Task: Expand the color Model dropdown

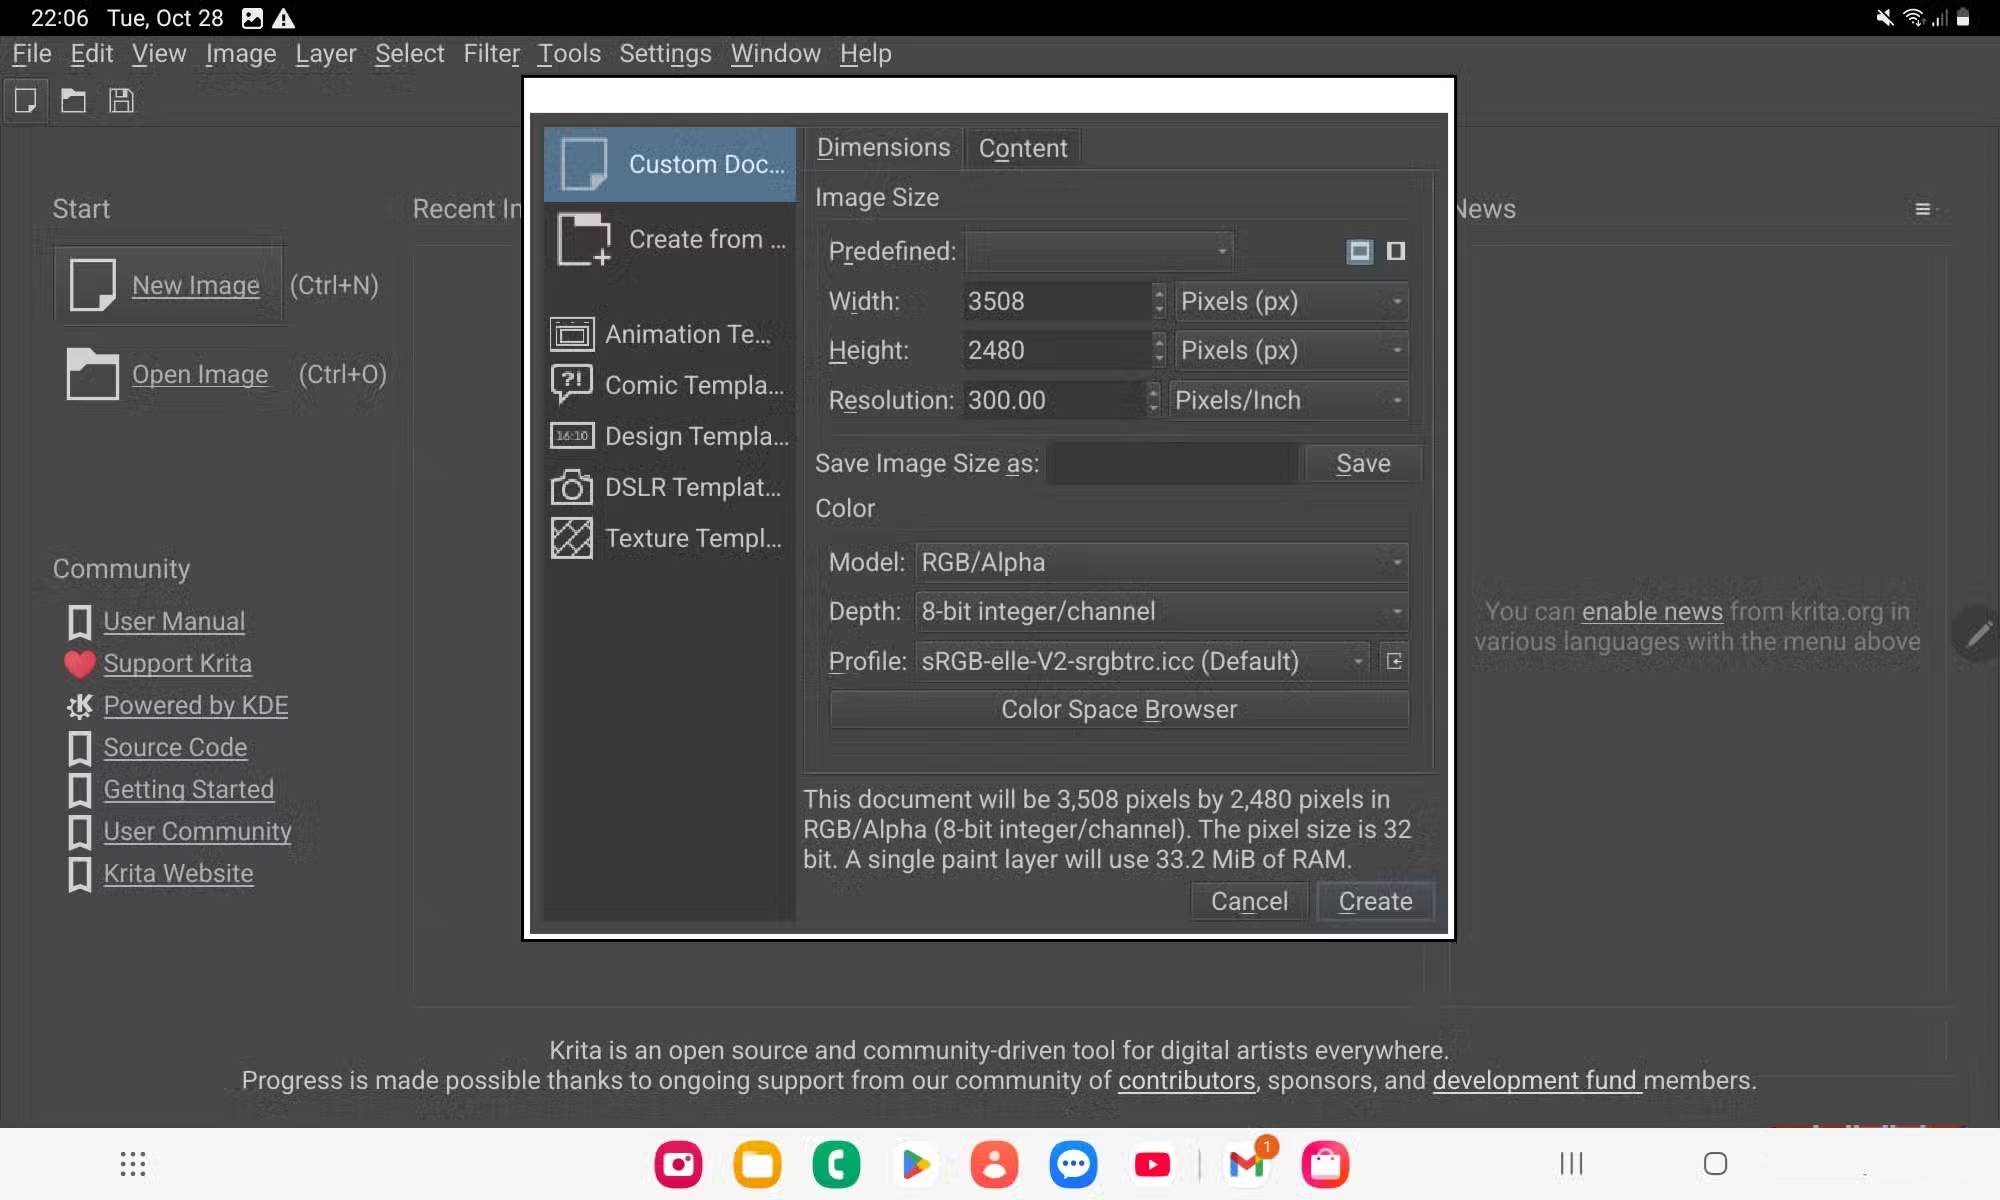Action: click(x=1161, y=562)
